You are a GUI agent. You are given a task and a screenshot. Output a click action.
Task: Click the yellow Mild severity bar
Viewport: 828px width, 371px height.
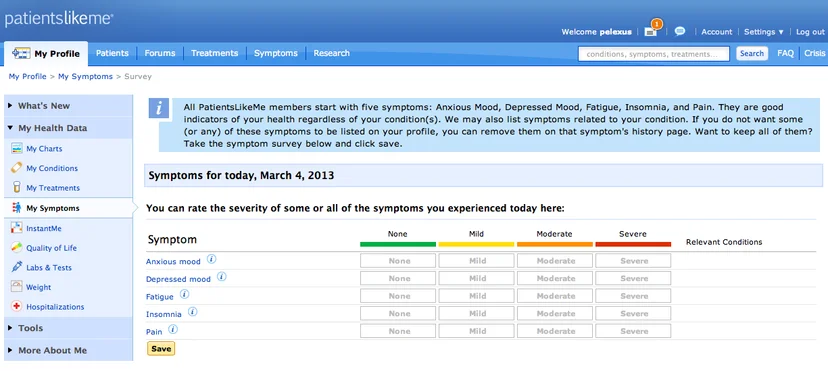pyautogui.click(x=476, y=244)
